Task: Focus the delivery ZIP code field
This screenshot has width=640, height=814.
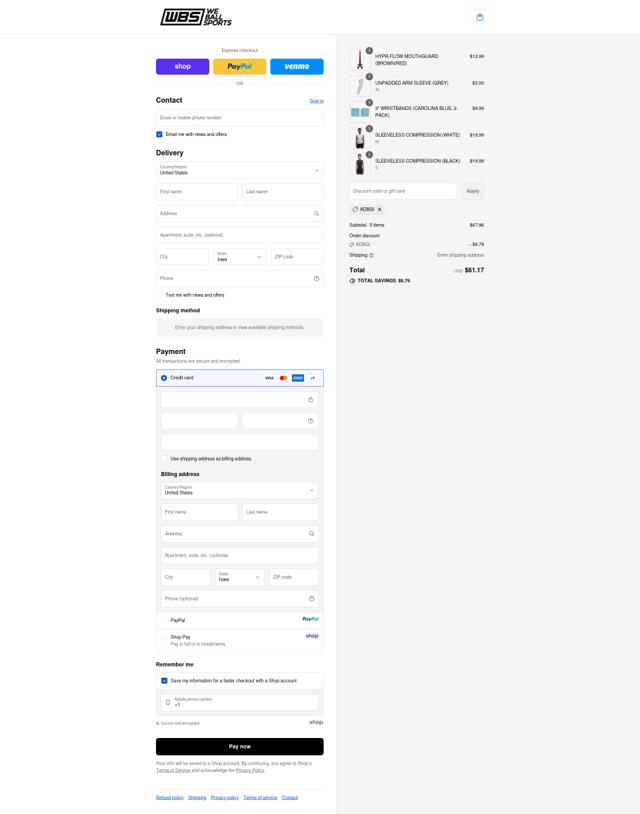Action: 297,257
